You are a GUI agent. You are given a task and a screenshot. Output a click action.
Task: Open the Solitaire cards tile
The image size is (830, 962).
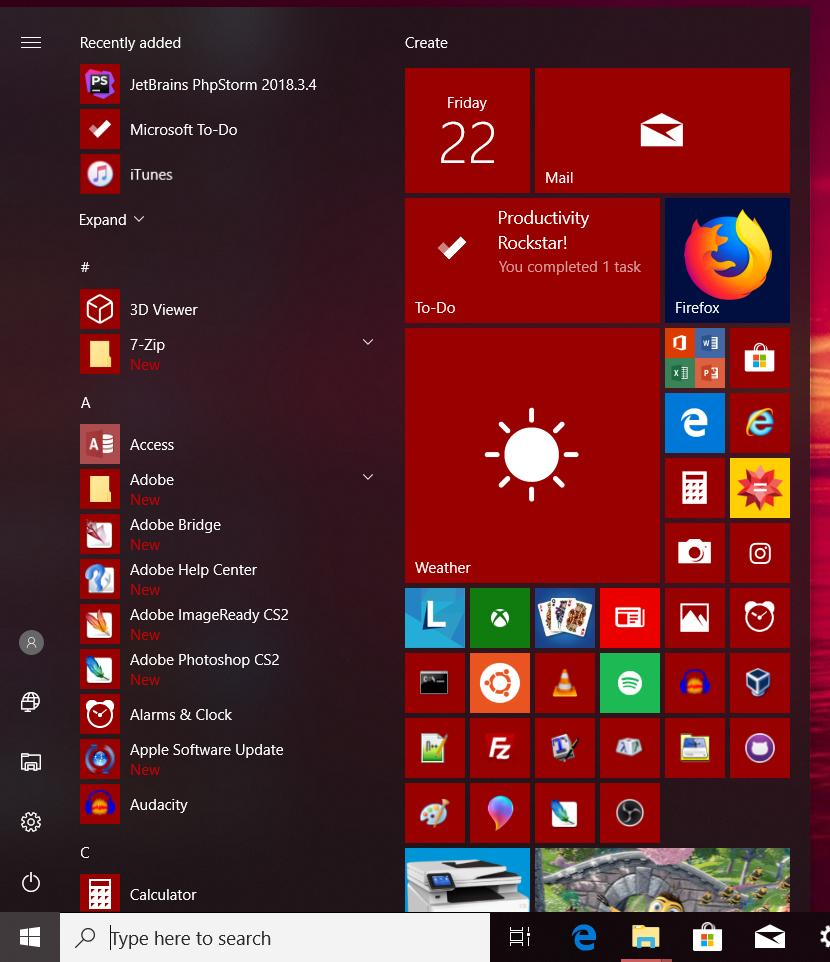tap(564, 618)
